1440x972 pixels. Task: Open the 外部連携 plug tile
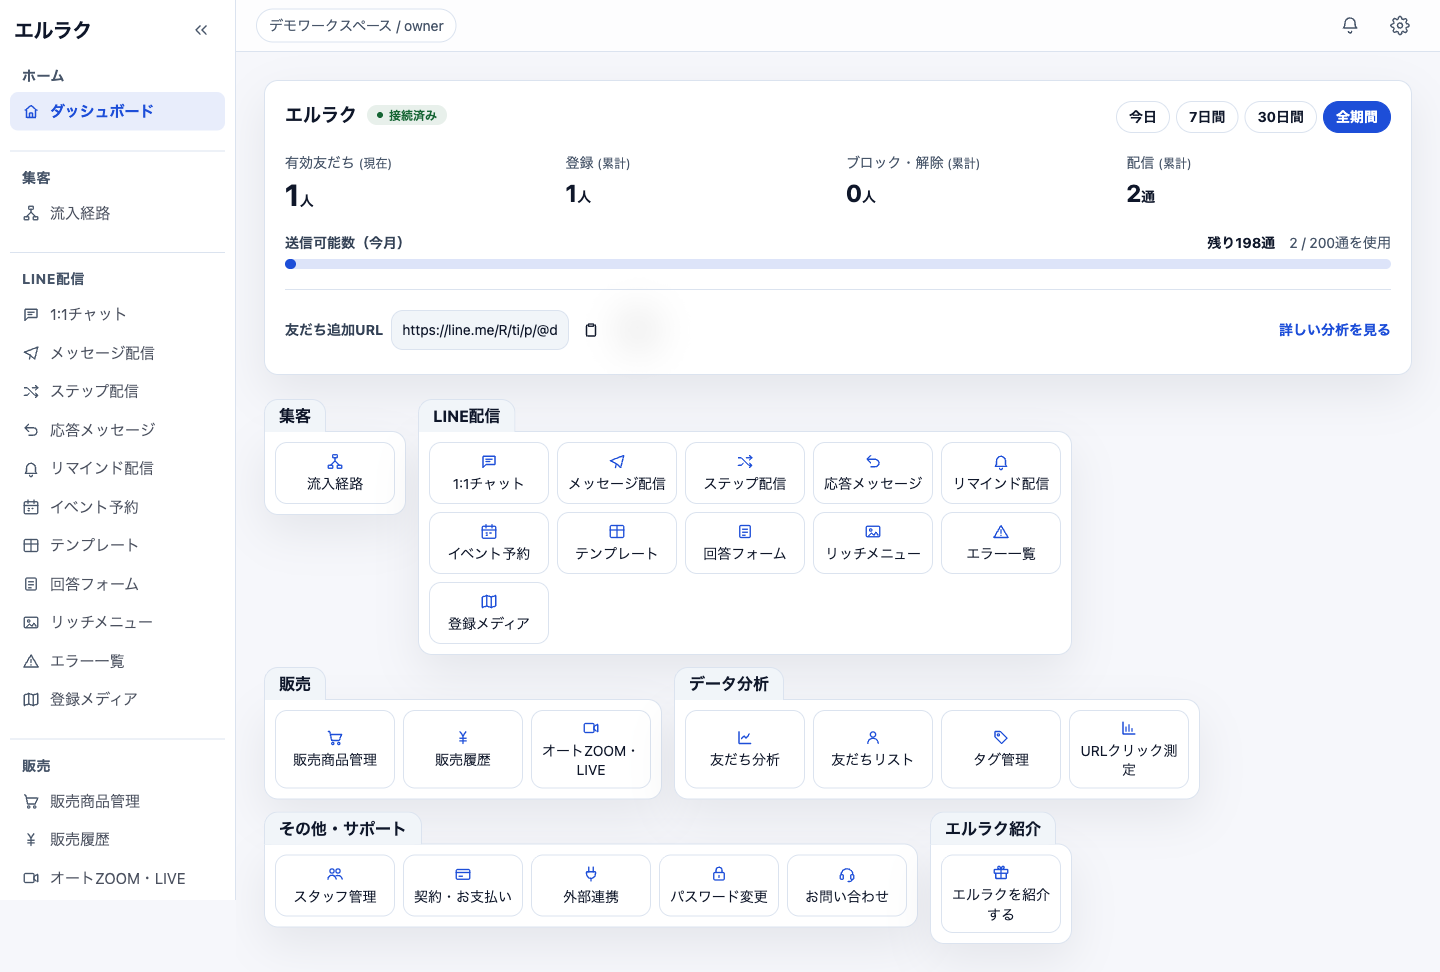point(591,885)
